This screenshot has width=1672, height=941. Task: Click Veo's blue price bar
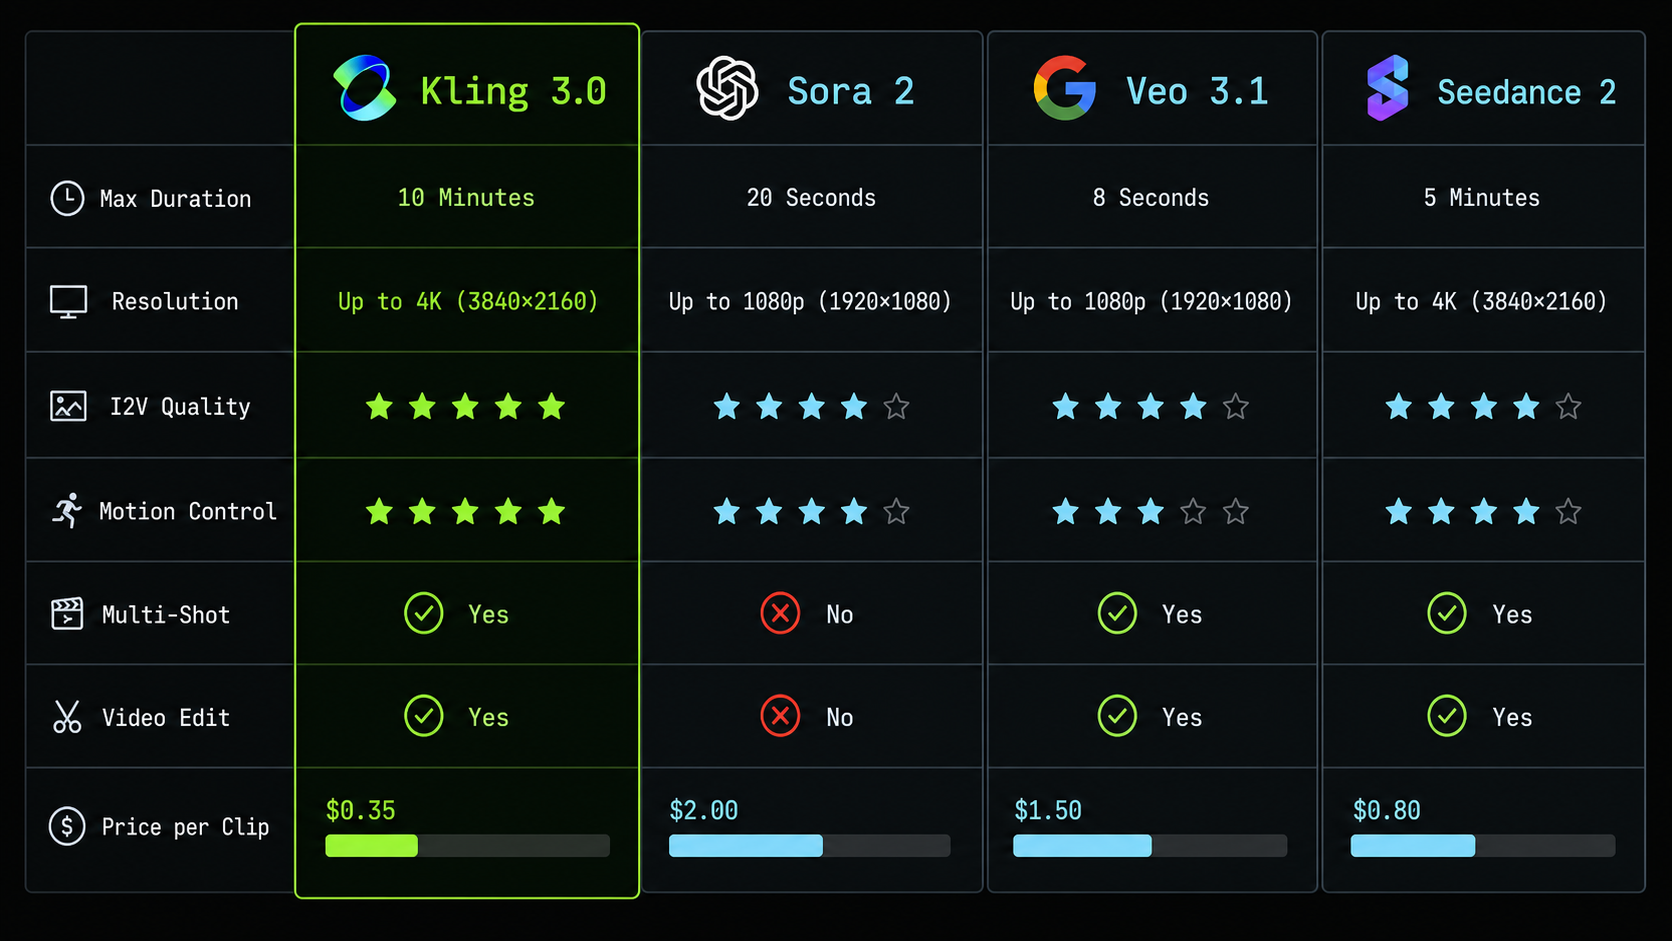1082,846
